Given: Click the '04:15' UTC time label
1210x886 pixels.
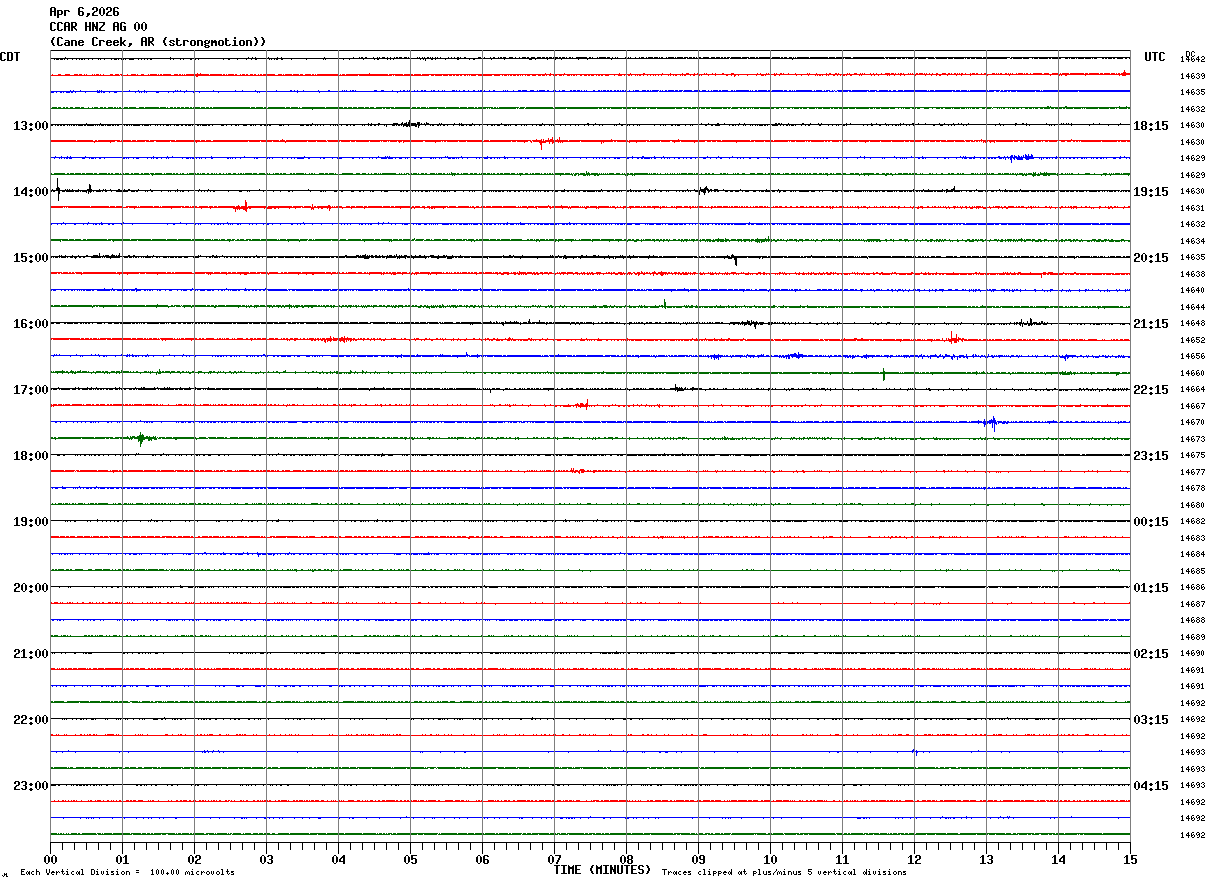Looking at the screenshot, I should tap(1151, 785).
